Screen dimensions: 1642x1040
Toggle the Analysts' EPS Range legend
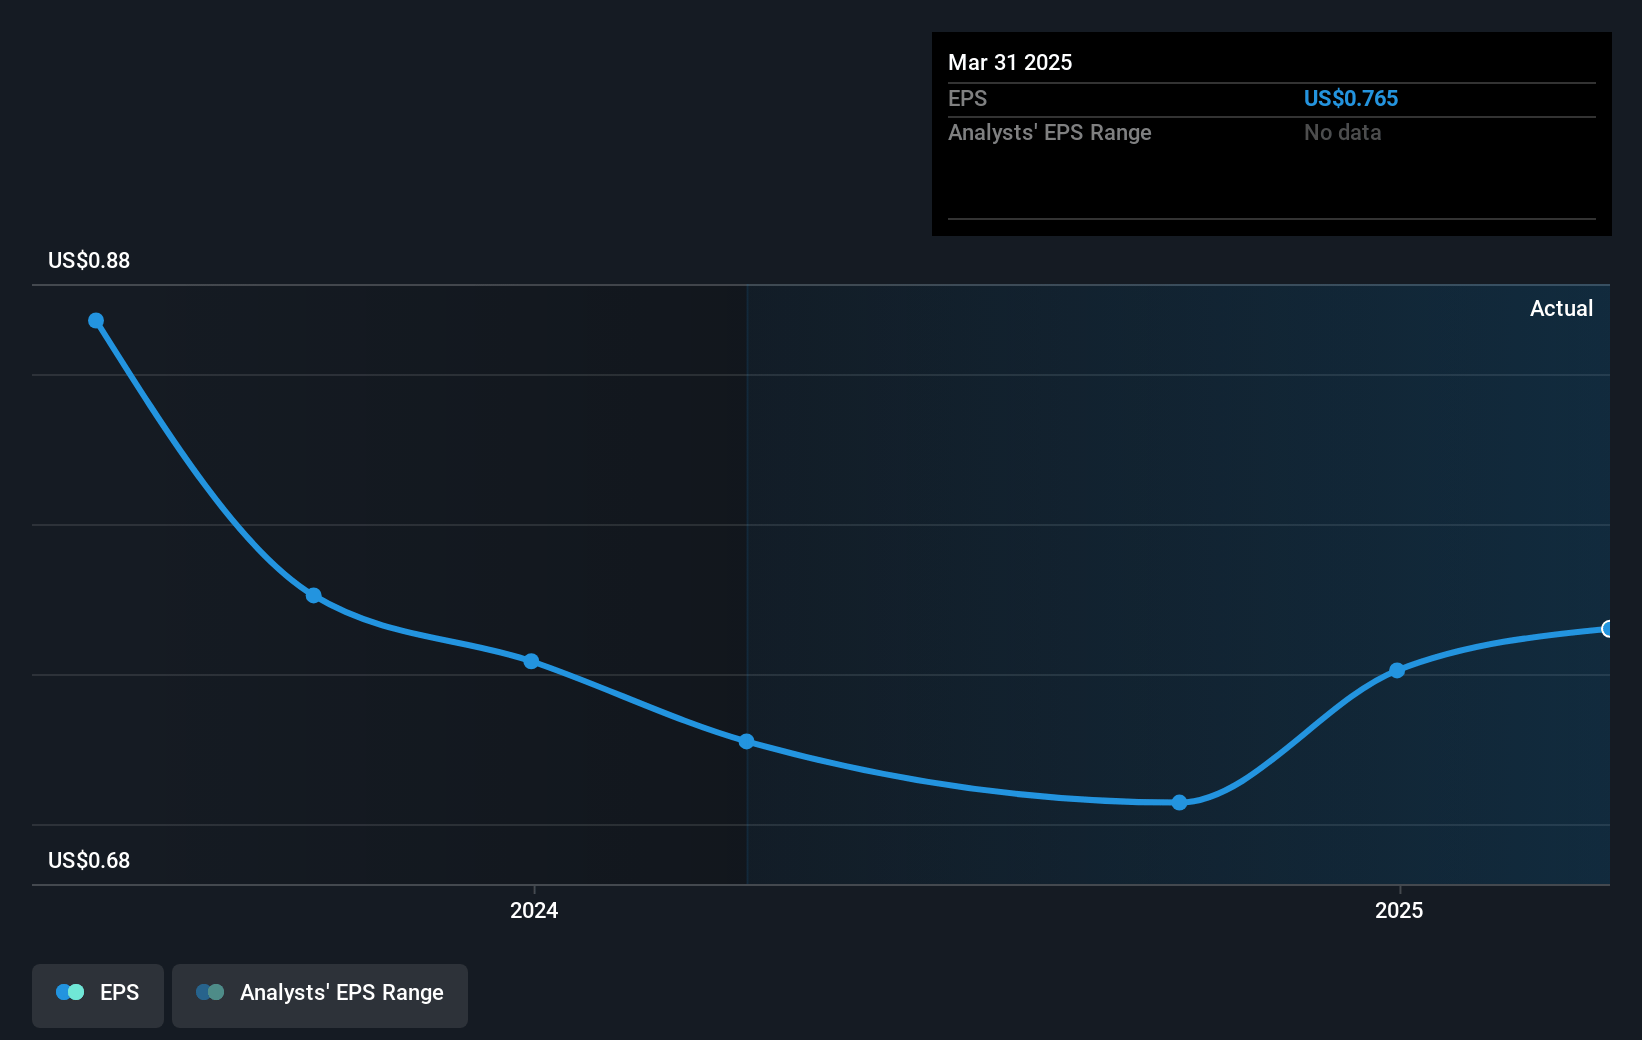point(320,995)
